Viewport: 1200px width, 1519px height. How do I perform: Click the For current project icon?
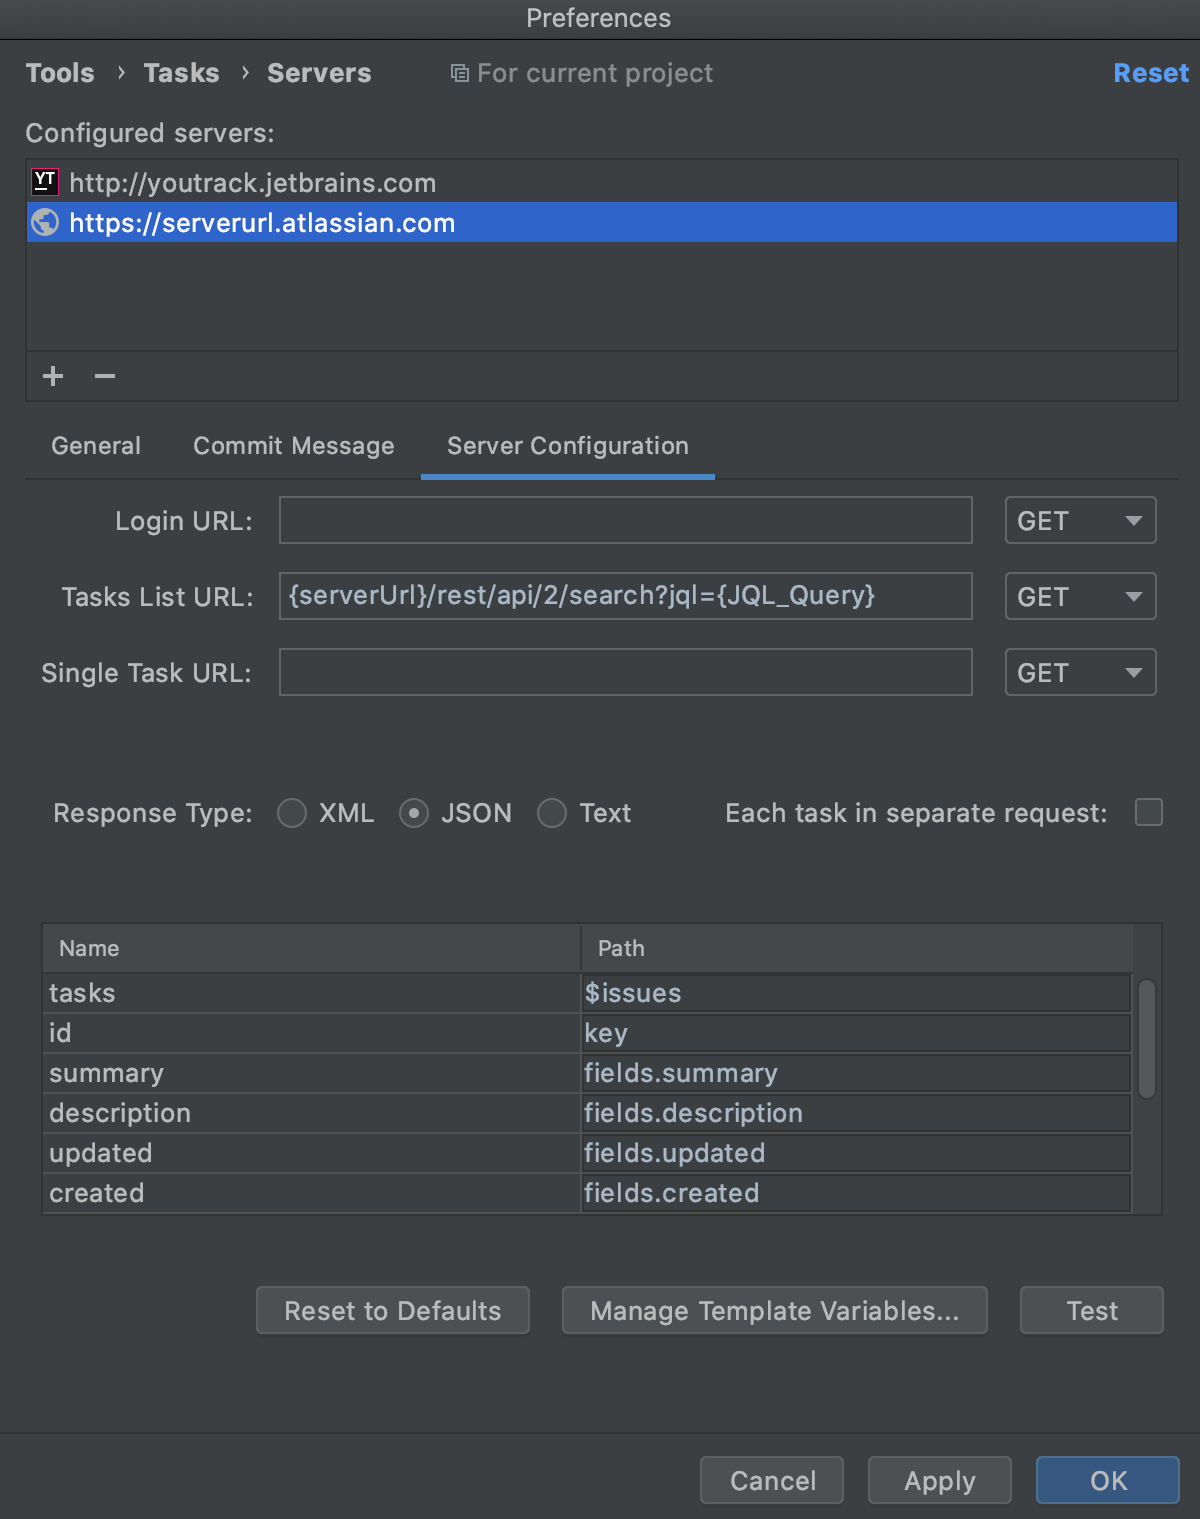tap(459, 73)
